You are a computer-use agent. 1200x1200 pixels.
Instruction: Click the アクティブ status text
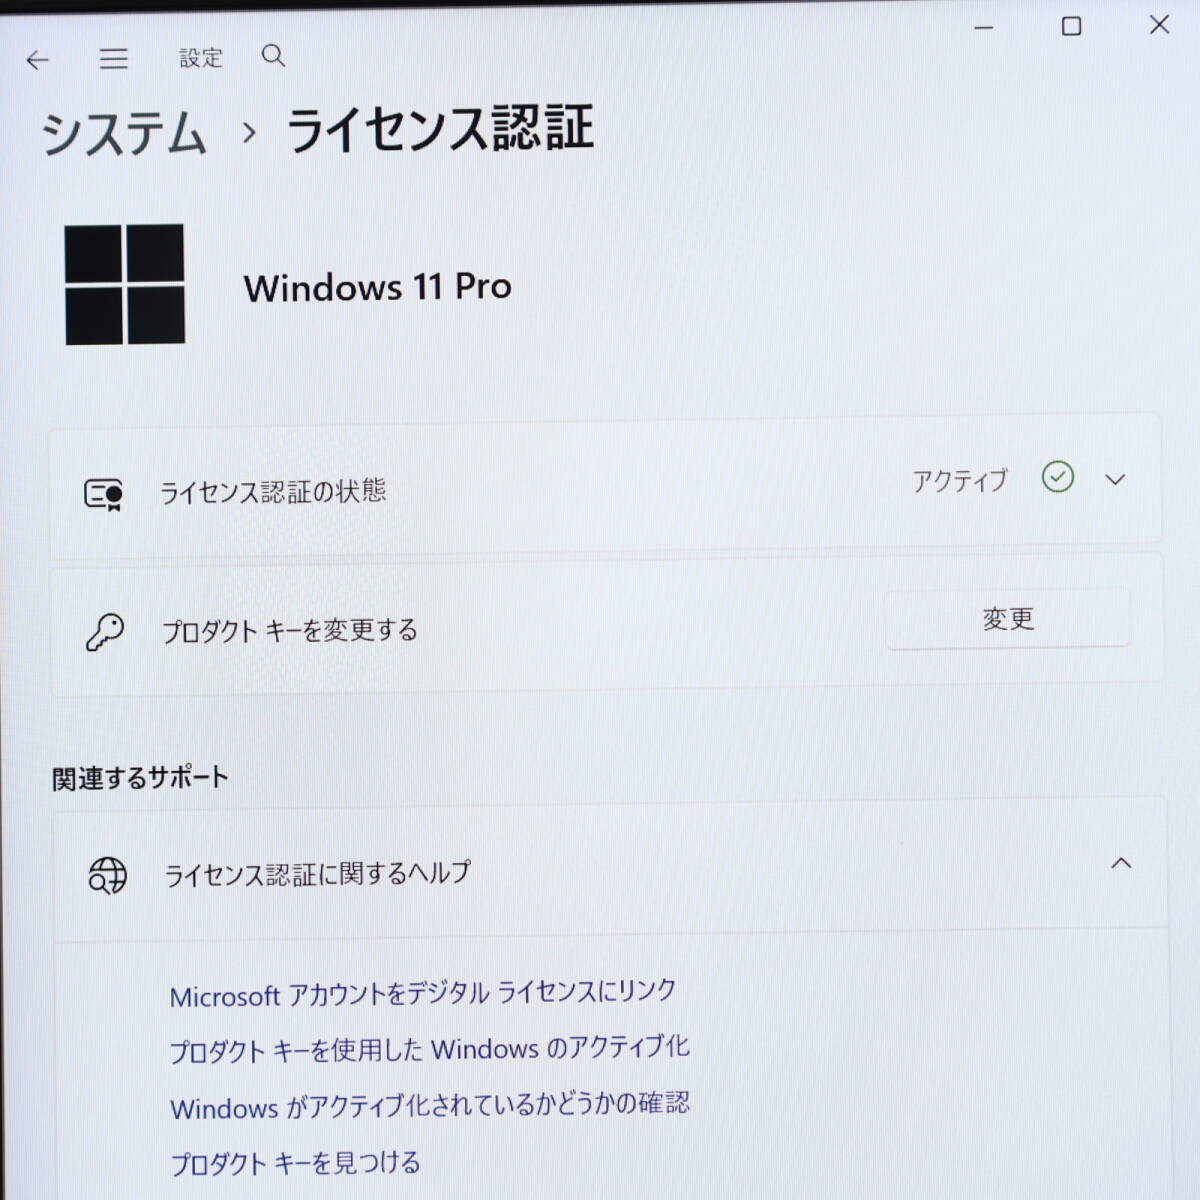tap(960, 481)
